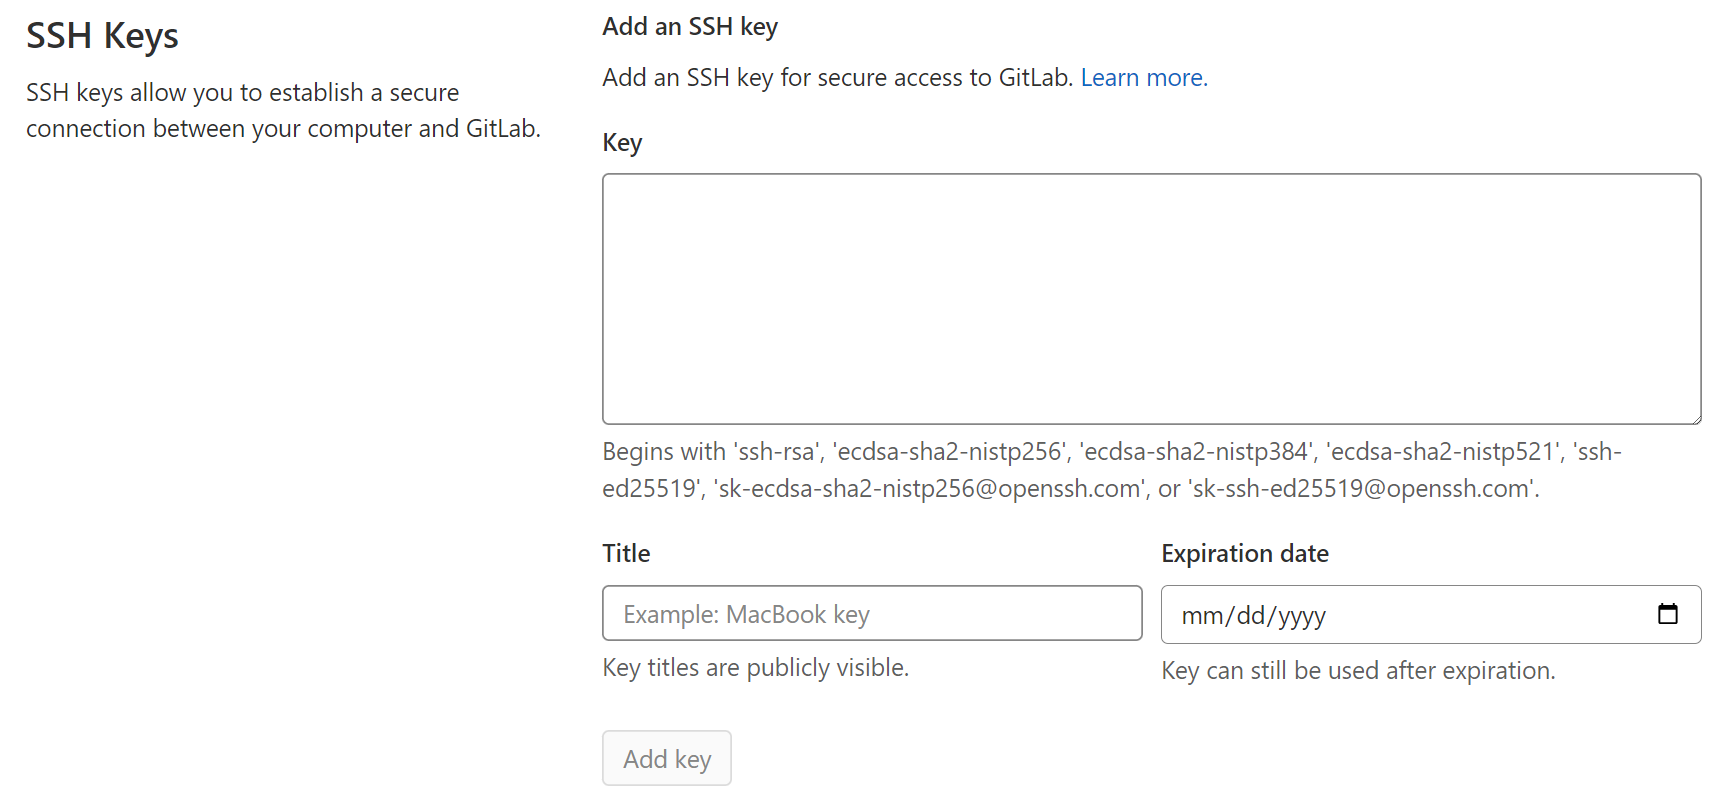Select the day segment of Expiration date
The width and height of the screenshot is (1733, 808).
pyautogui.click(x=1250, y=616)
